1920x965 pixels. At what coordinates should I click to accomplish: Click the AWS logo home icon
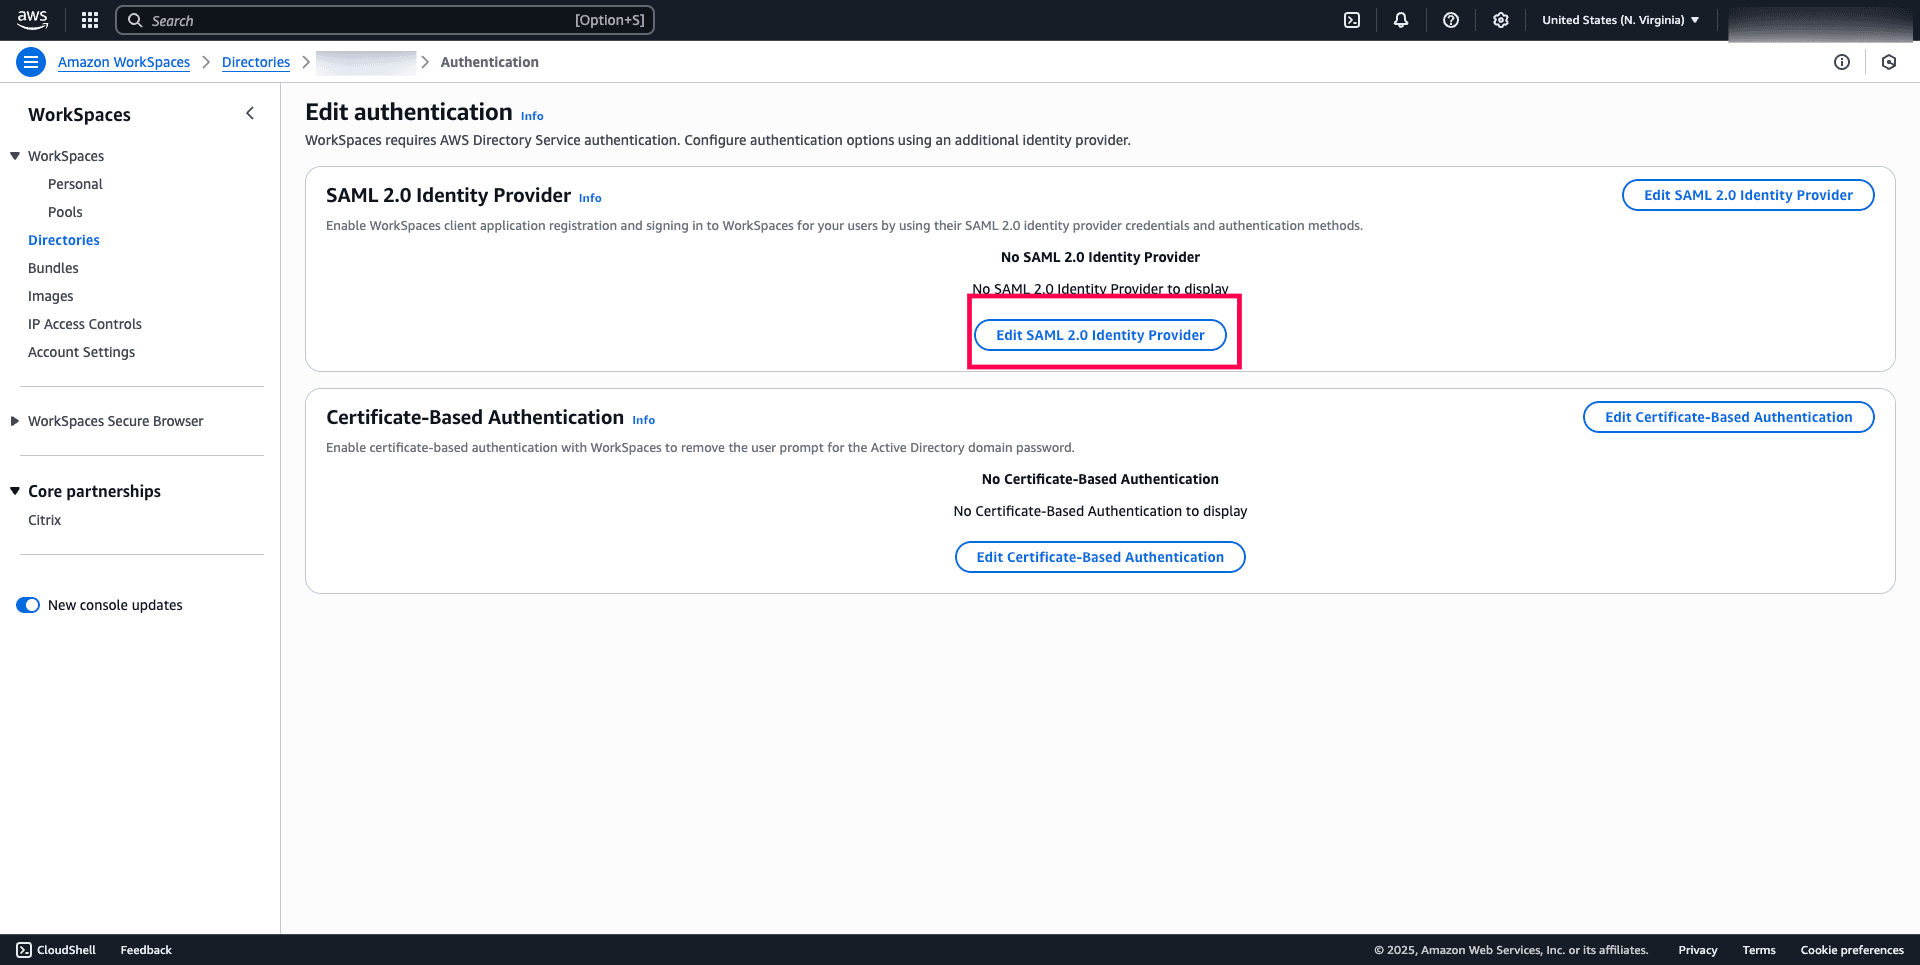point(32,19)
